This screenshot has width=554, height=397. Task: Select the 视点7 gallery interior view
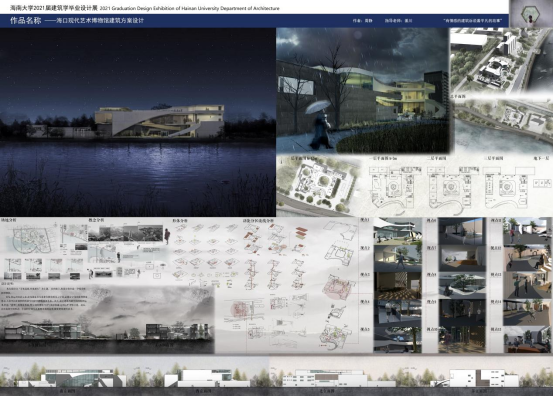462,258
